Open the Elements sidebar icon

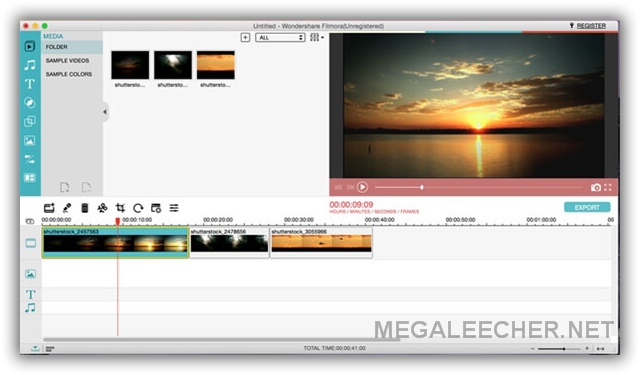pos(30,140)
